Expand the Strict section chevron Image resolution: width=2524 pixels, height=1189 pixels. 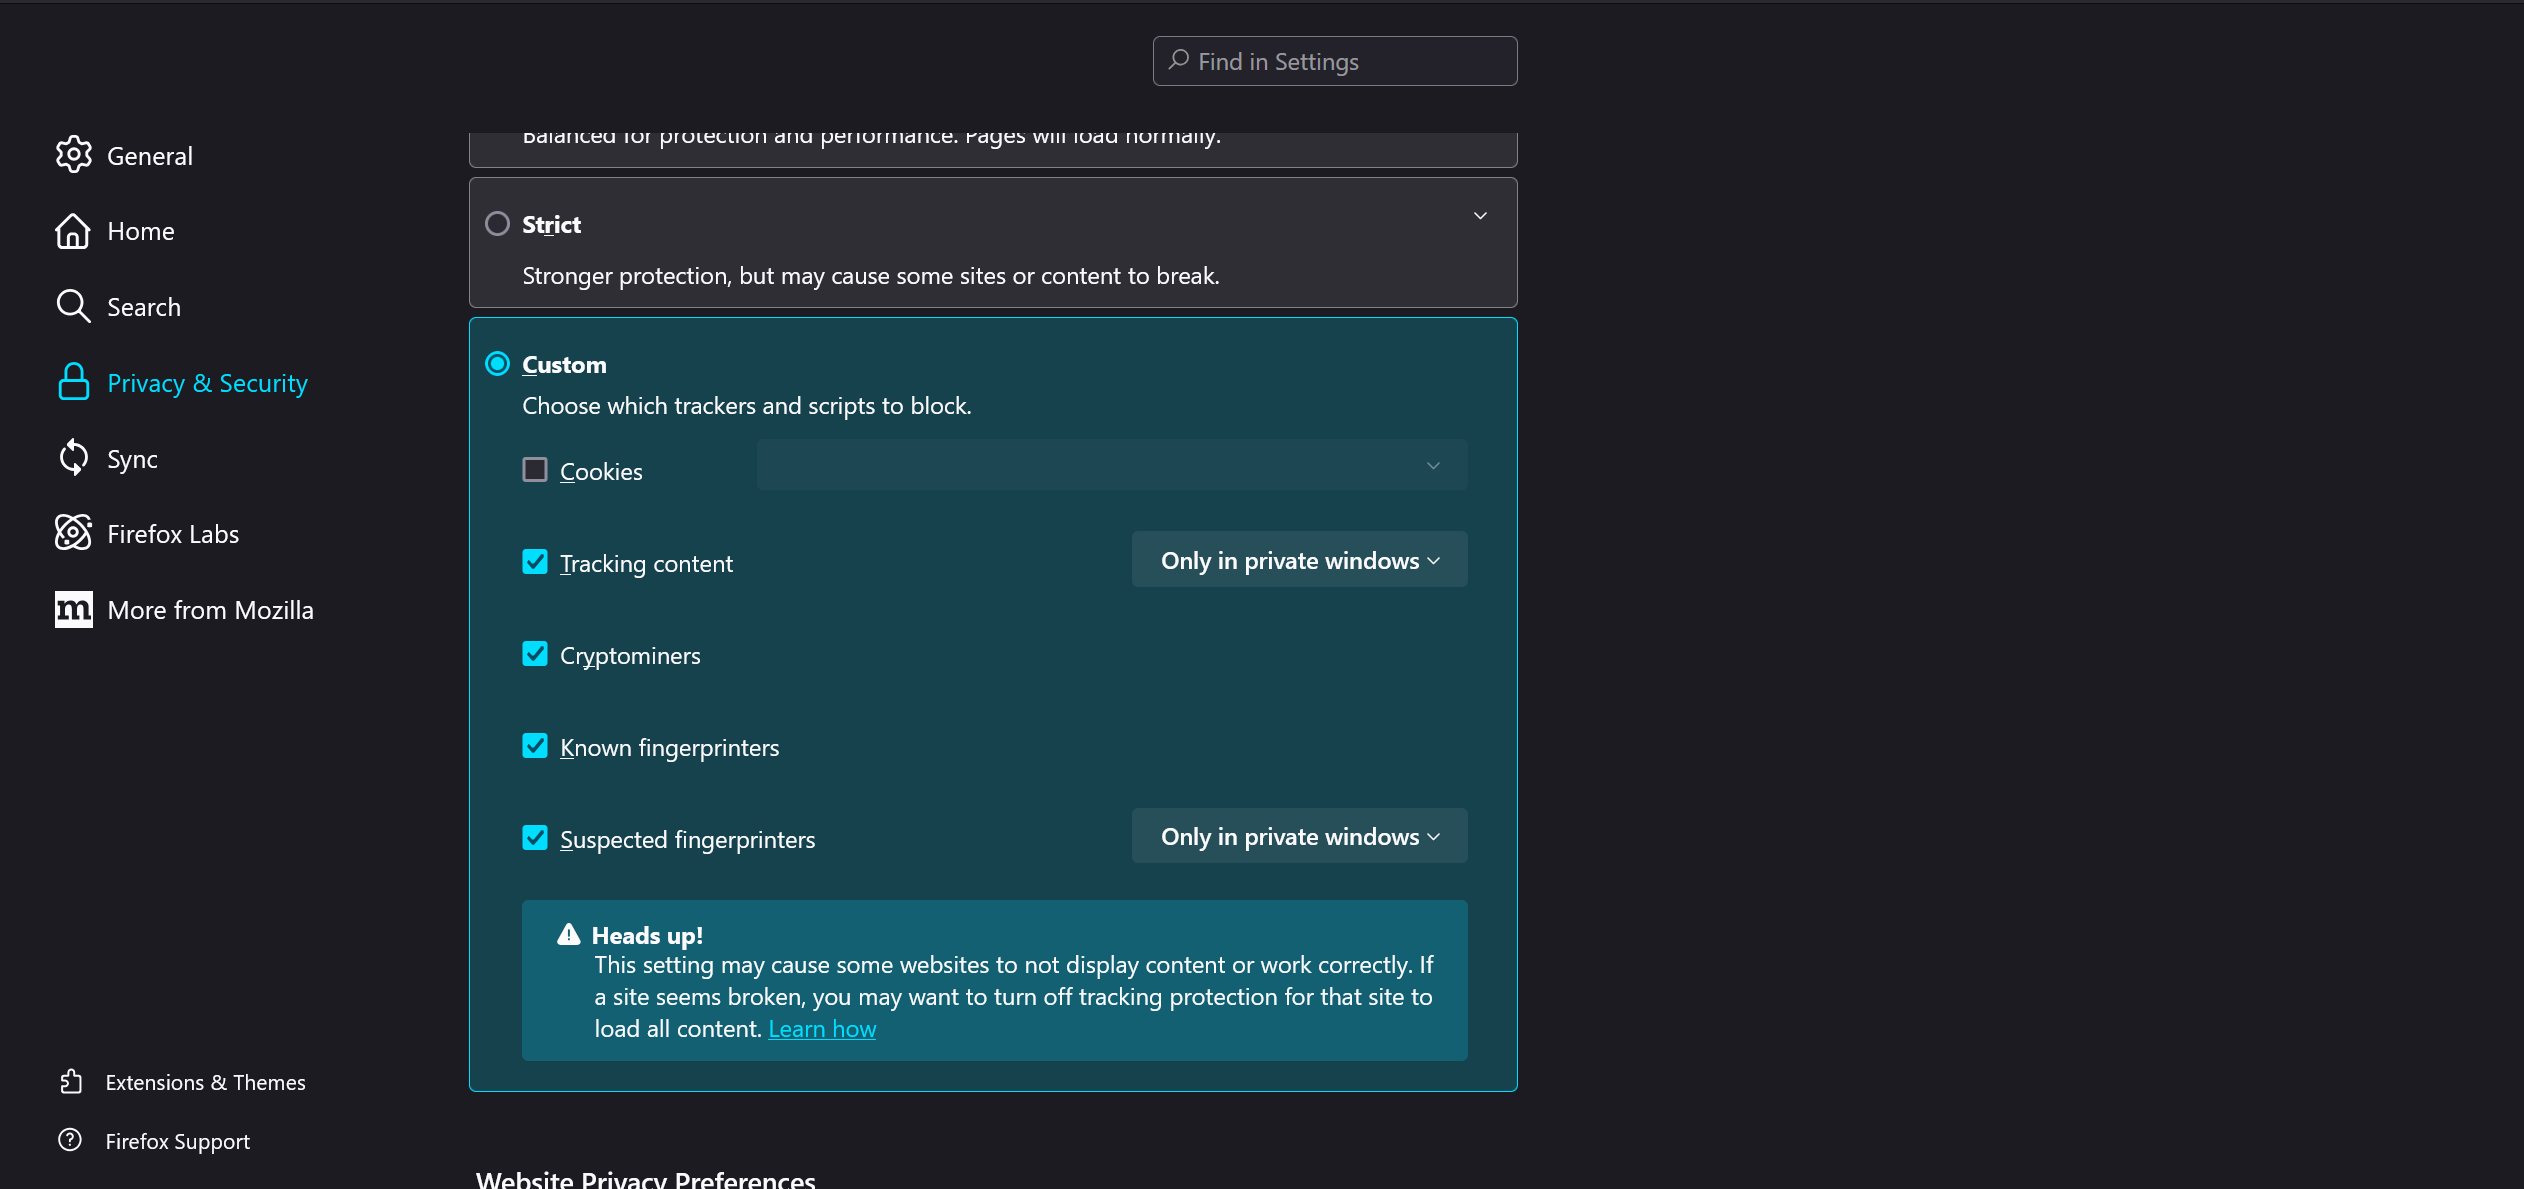(x=1480, y=216)
